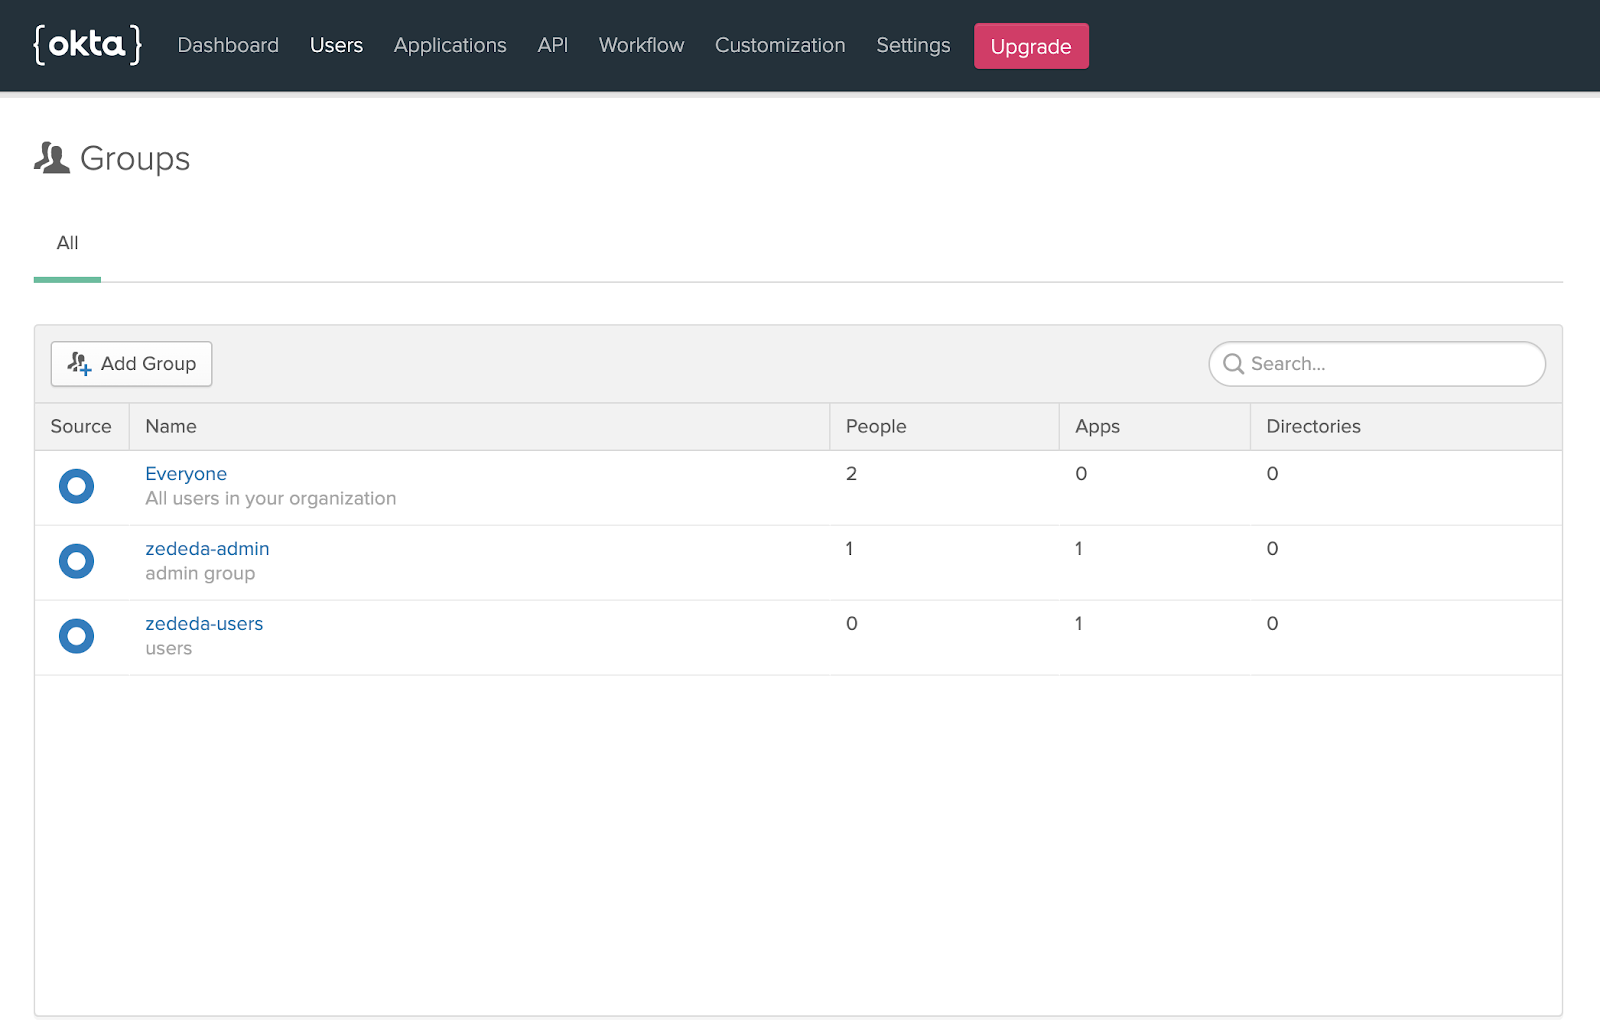1600x1026 pixels.
Task: Open the Dashboard menu
Action: (x=228, y=45)
